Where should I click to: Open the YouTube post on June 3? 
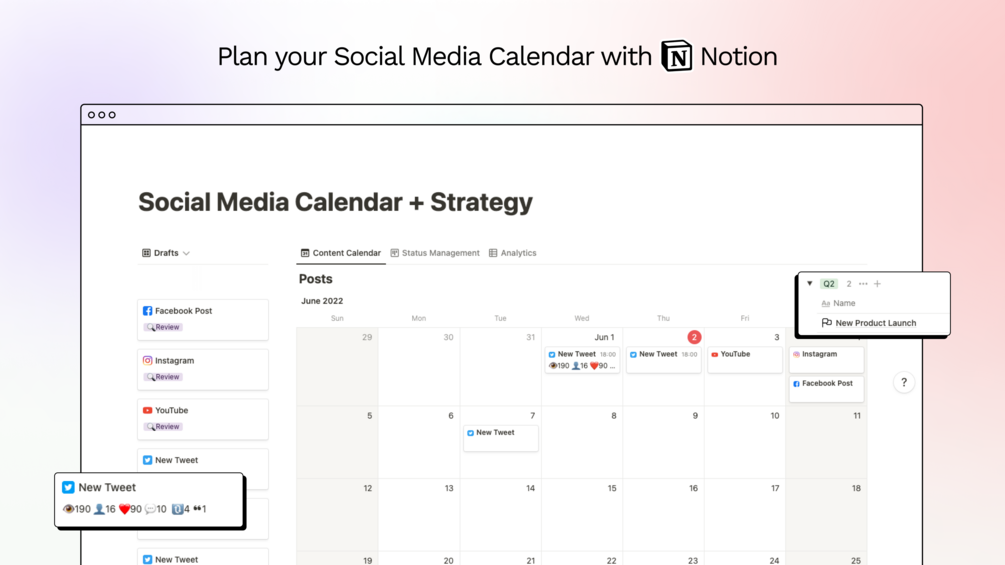tap(744, 355)
